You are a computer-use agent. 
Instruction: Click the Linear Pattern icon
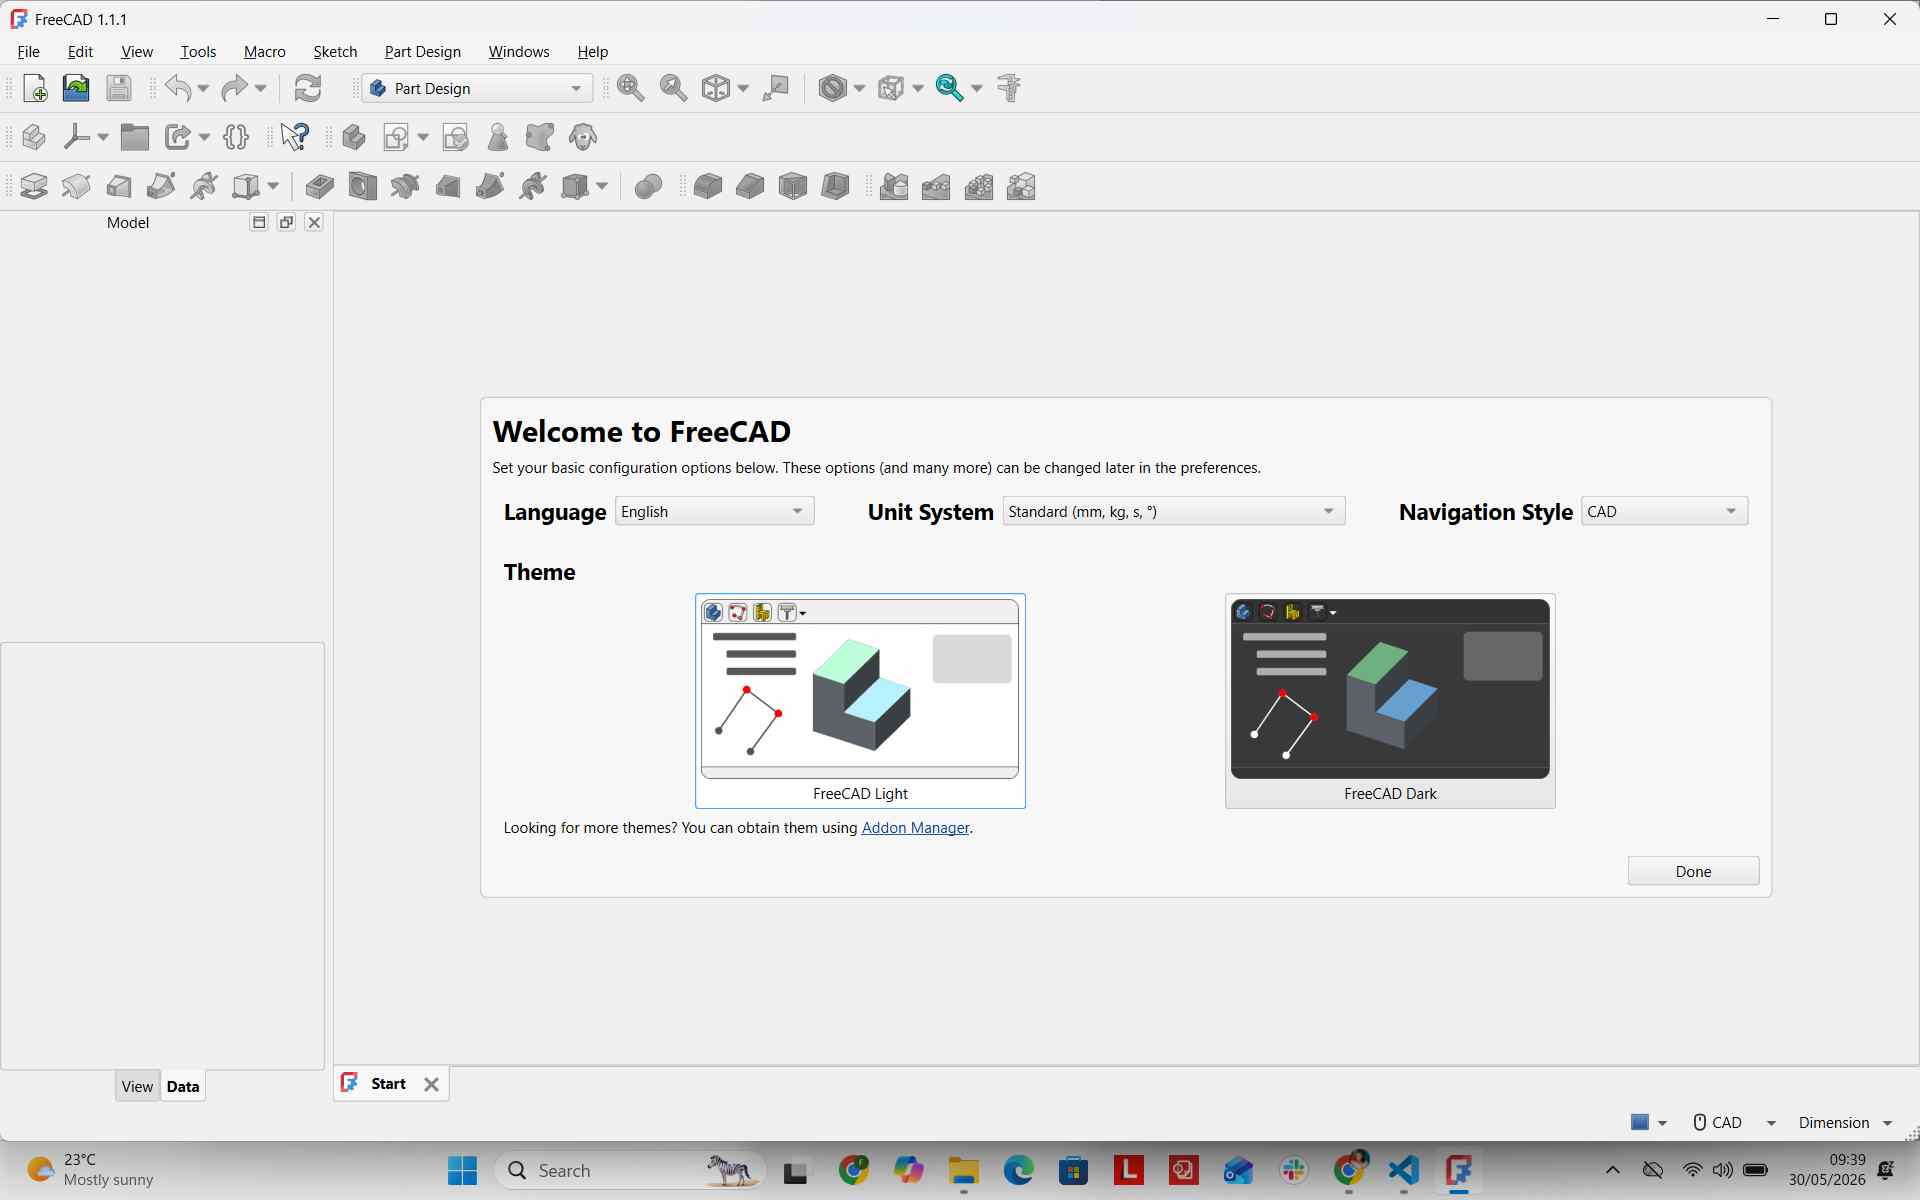(x=936, y=187)
